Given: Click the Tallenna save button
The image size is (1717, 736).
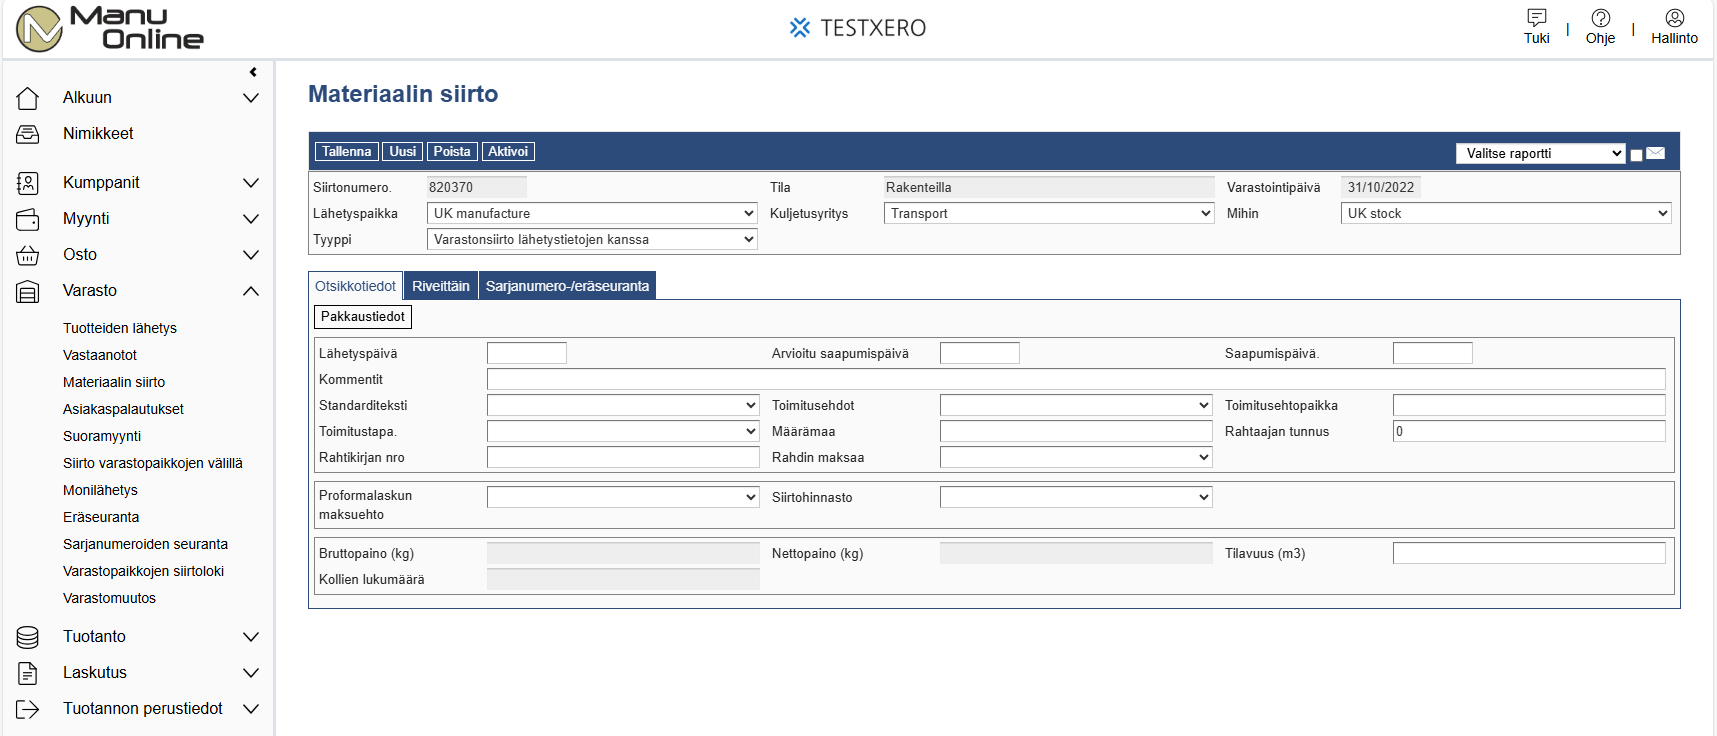Looking at the screenshot, I should 347,152.
